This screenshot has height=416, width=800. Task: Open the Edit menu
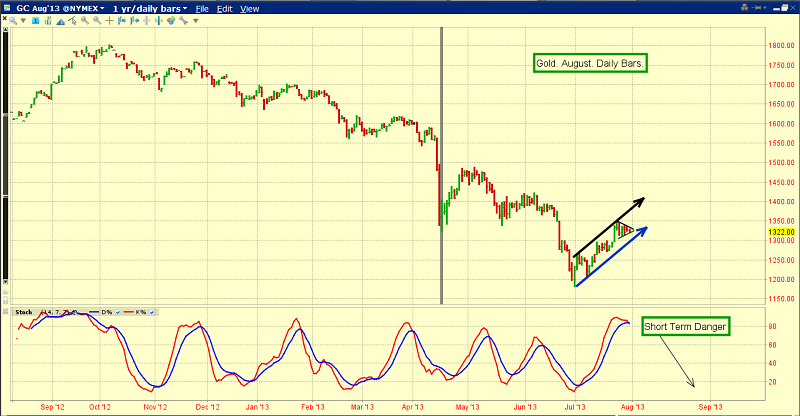224,9
